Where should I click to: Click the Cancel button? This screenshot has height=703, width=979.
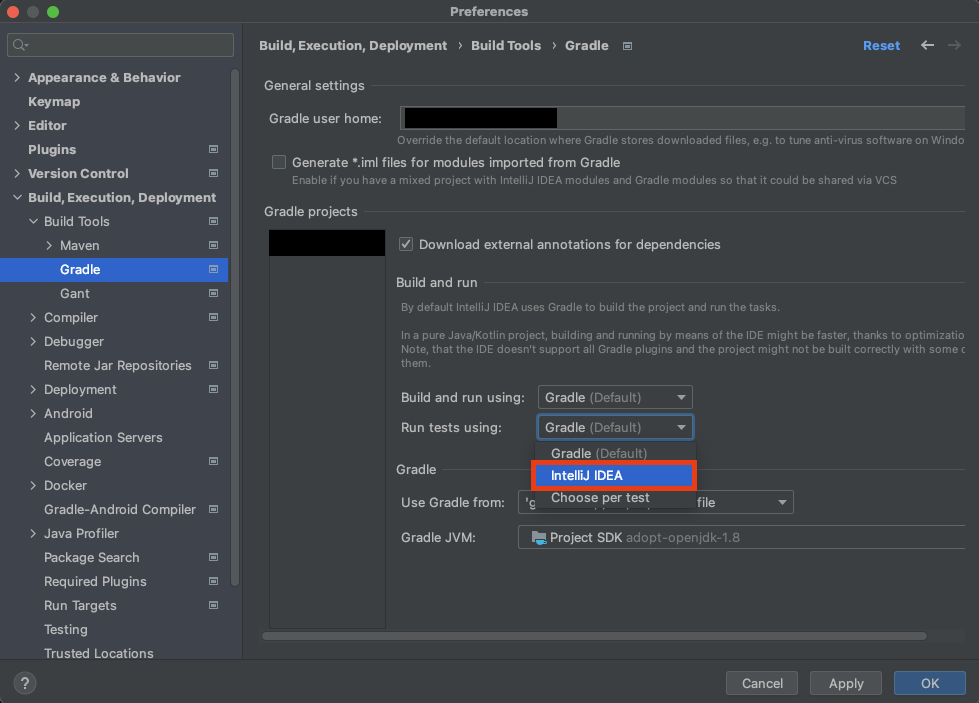coord(762,683)
